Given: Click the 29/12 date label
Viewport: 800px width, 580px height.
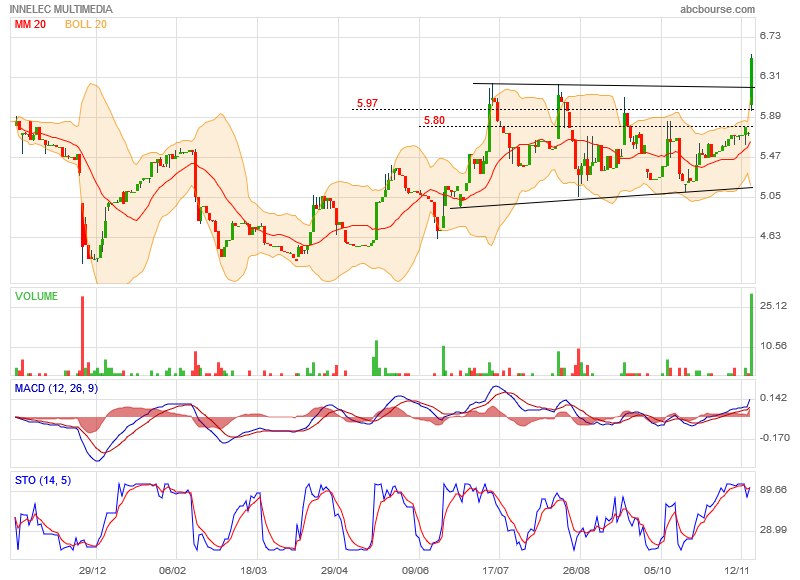Looking at the screenshot, I should [92, 570].
